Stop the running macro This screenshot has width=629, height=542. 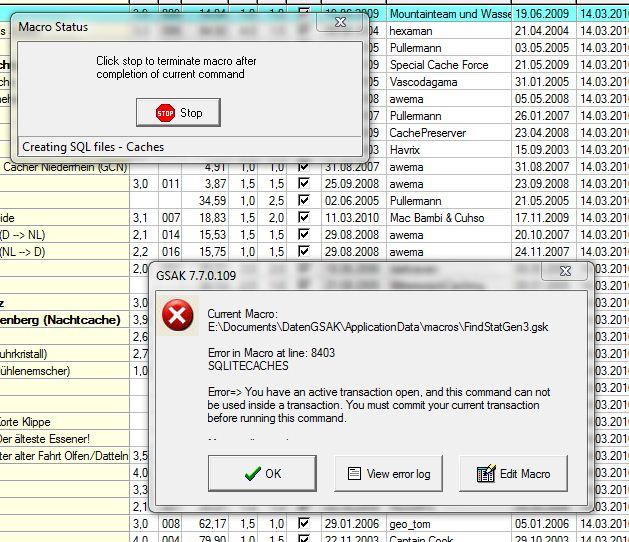point(179,113)
